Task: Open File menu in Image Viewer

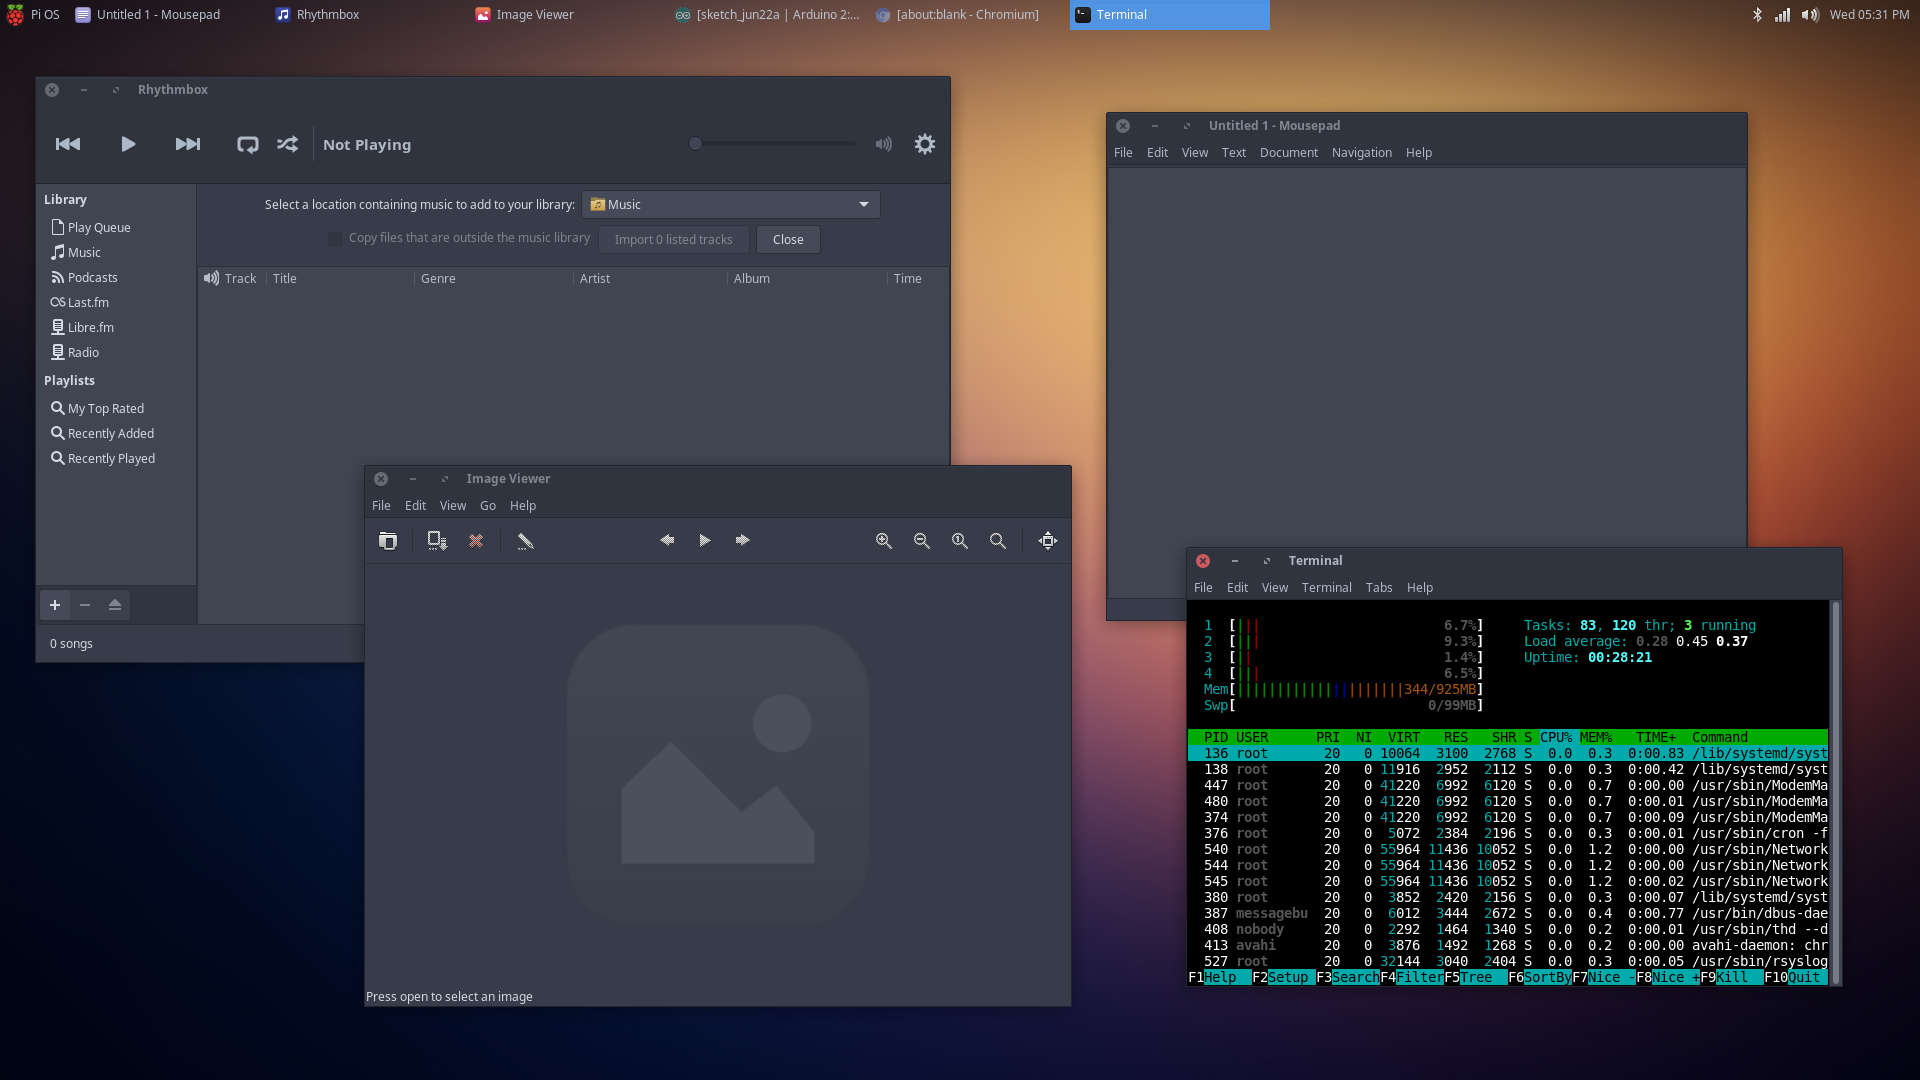Action: (x=381, y=505)
